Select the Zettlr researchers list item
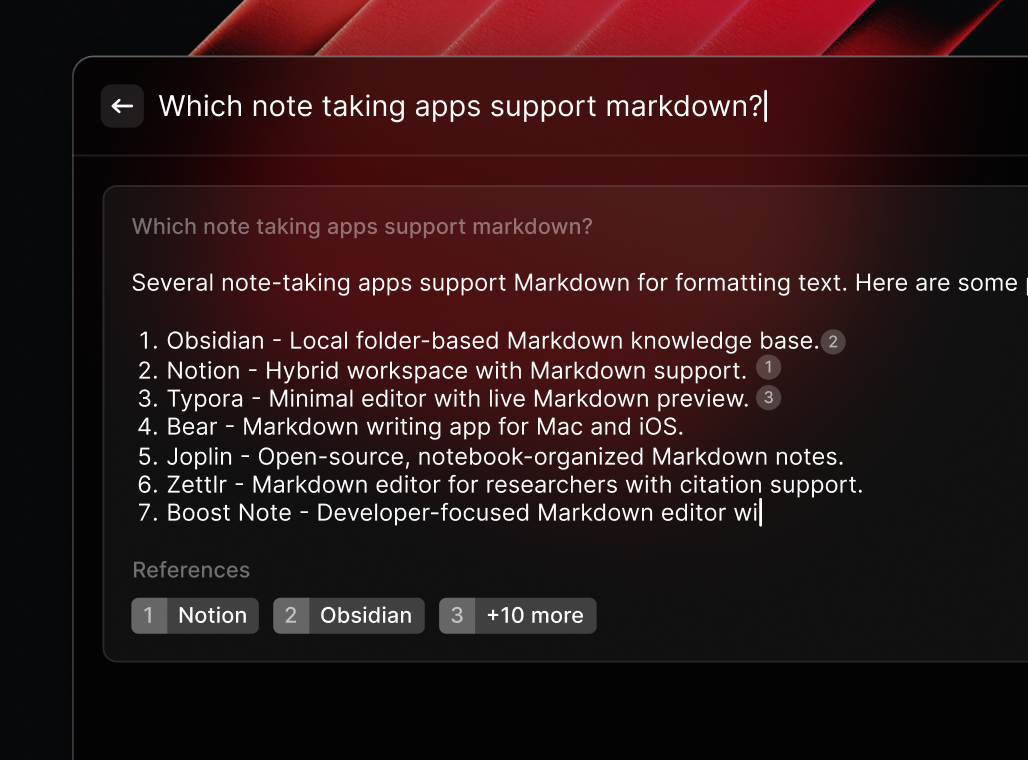1028x760 pixels. point(500,485)
